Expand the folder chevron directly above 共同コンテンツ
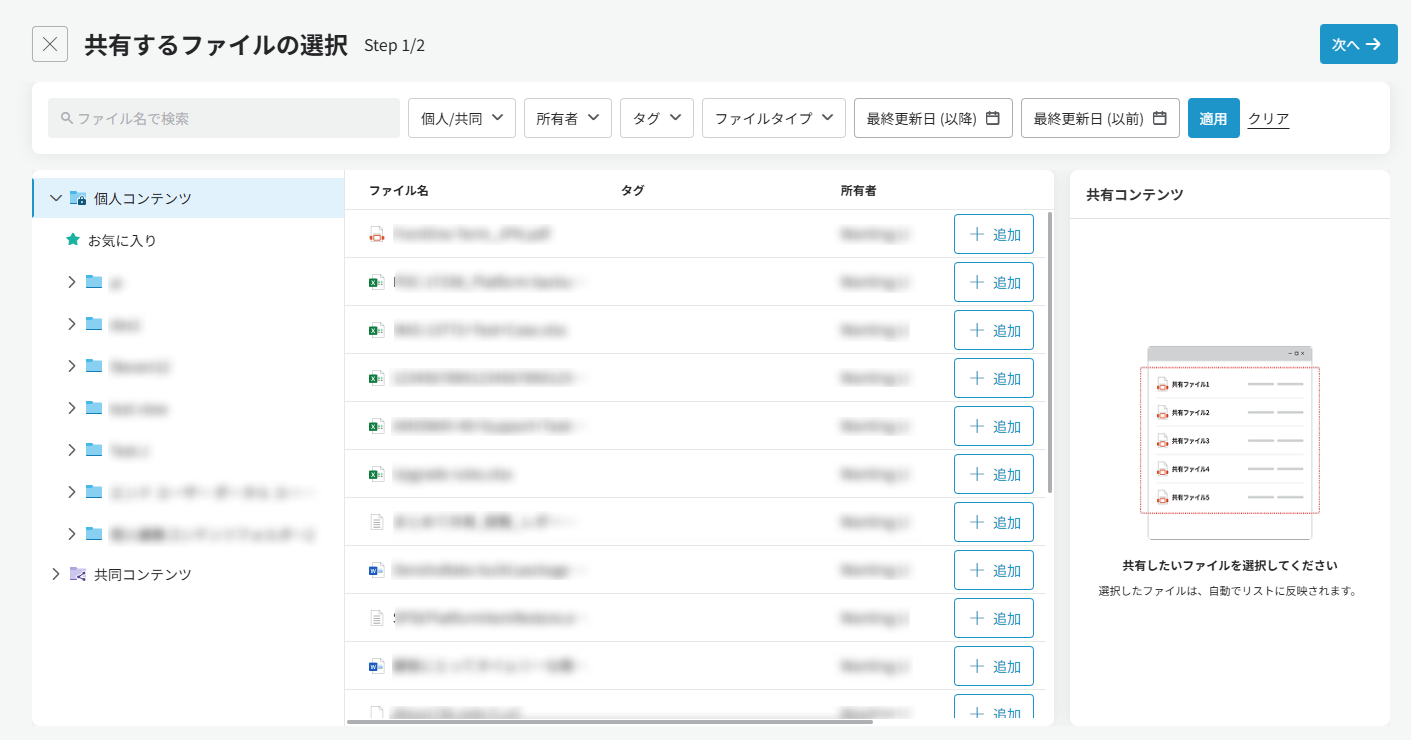This screenshot has height=740, width=1411. 71,534
